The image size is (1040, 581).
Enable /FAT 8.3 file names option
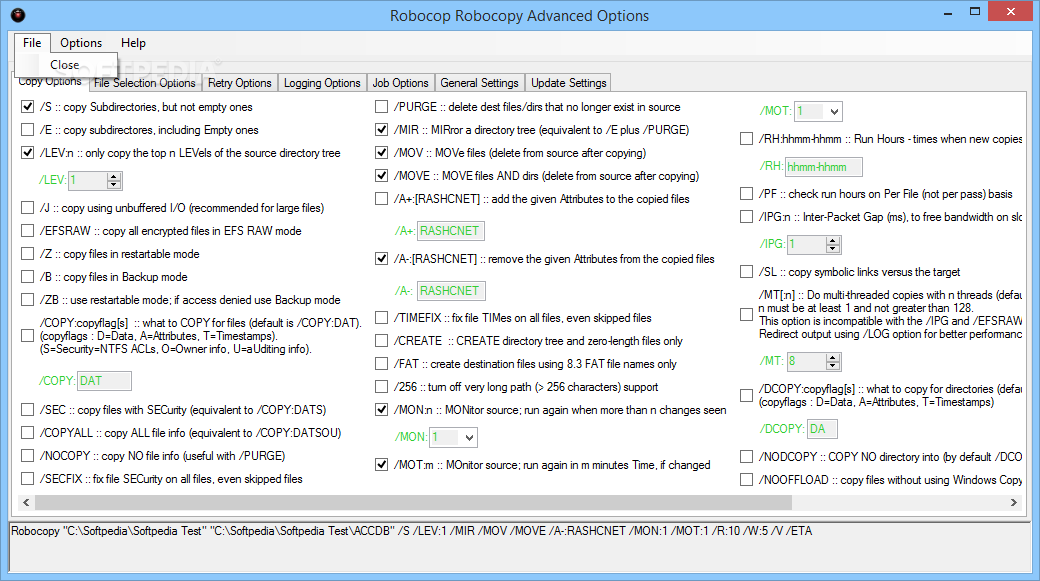[x=381, y=364]
